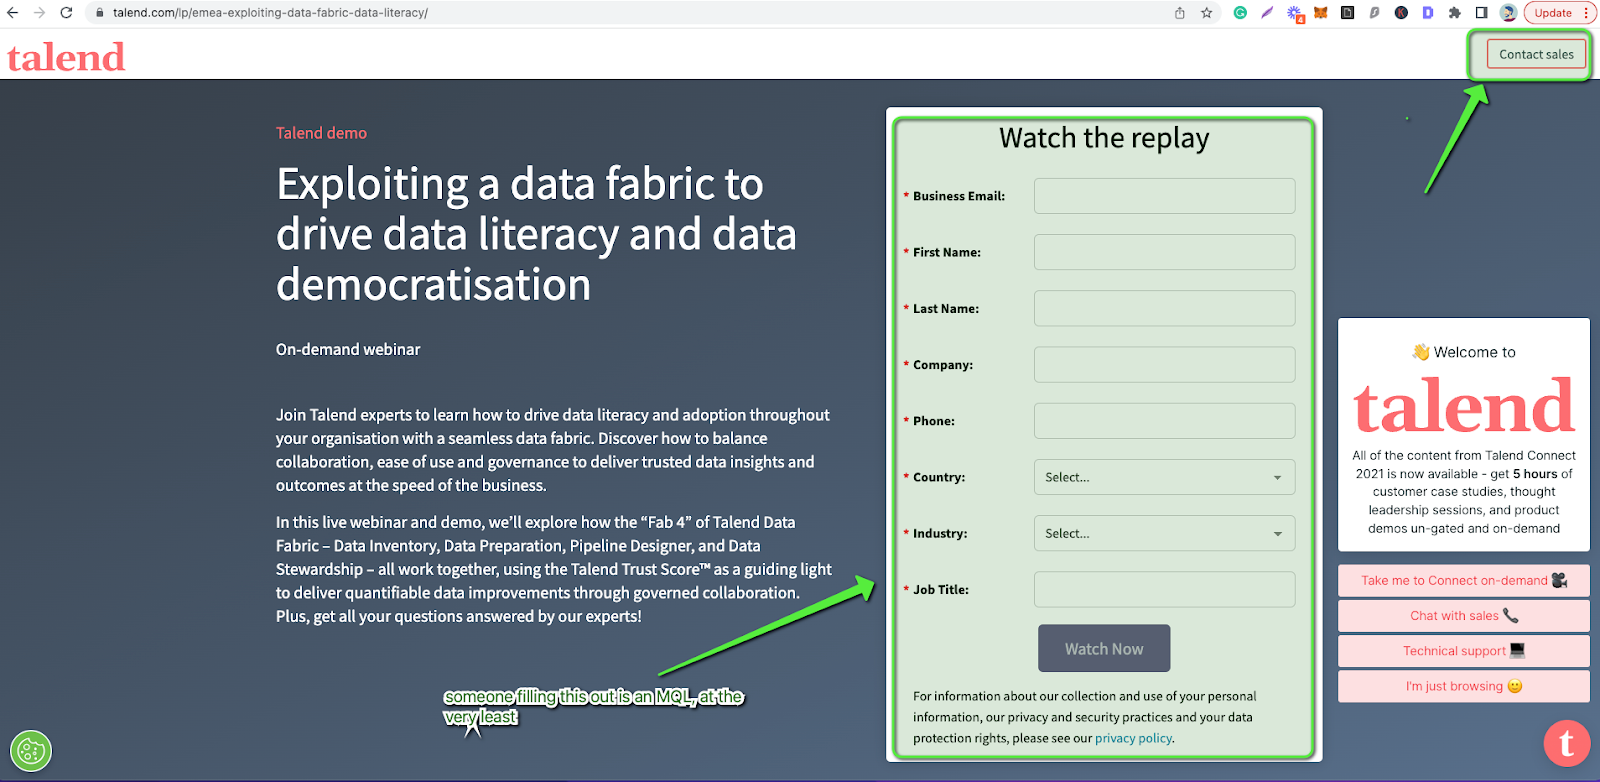This screenshot has height=782, width=1600.
Task: Click the browser address bar URL
Action: tap(270, 13)
